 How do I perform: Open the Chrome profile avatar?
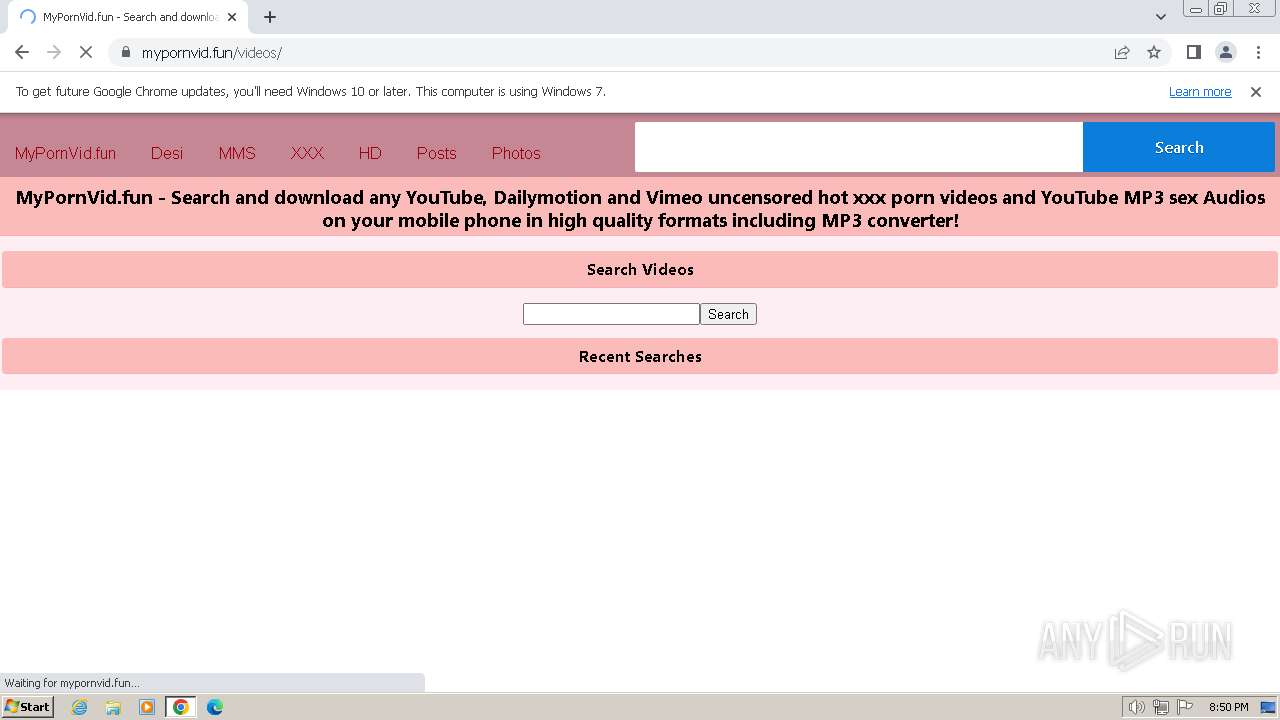click(x=1225, y=52)
